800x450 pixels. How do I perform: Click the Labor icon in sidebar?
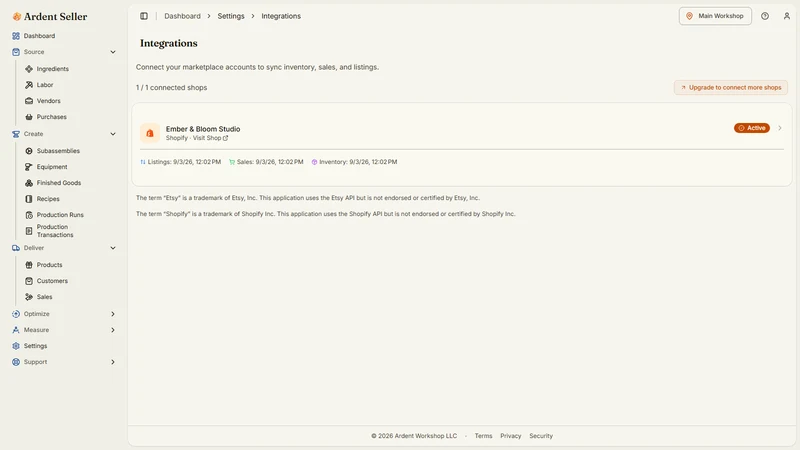pos(29,85)
